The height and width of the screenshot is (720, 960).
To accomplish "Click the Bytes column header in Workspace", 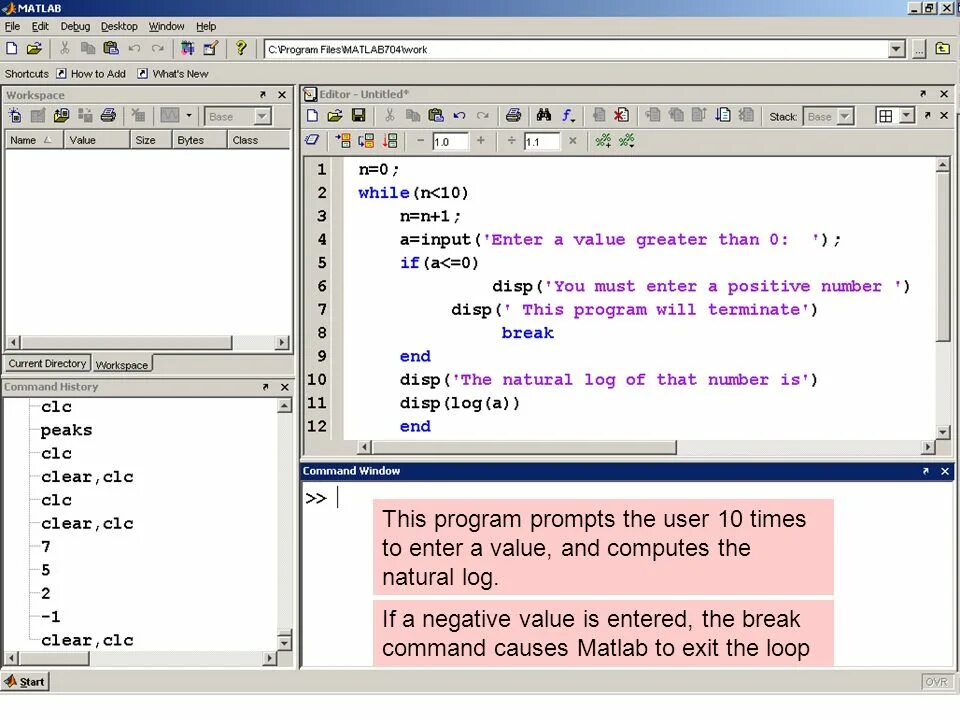I will coord(199,140).
